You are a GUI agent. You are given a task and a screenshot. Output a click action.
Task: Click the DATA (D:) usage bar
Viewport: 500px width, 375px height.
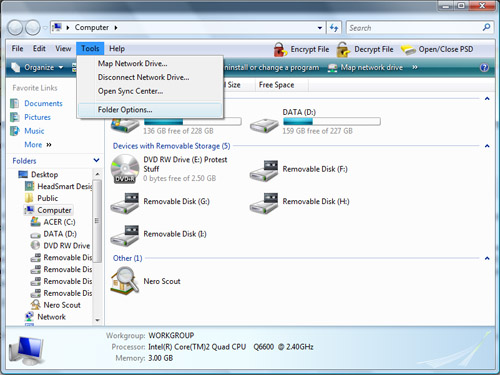(x=332, y=121)
